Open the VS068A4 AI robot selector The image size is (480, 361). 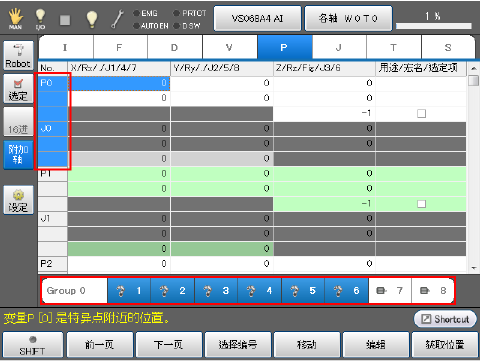pyautogui.click(x=257, y=18)
